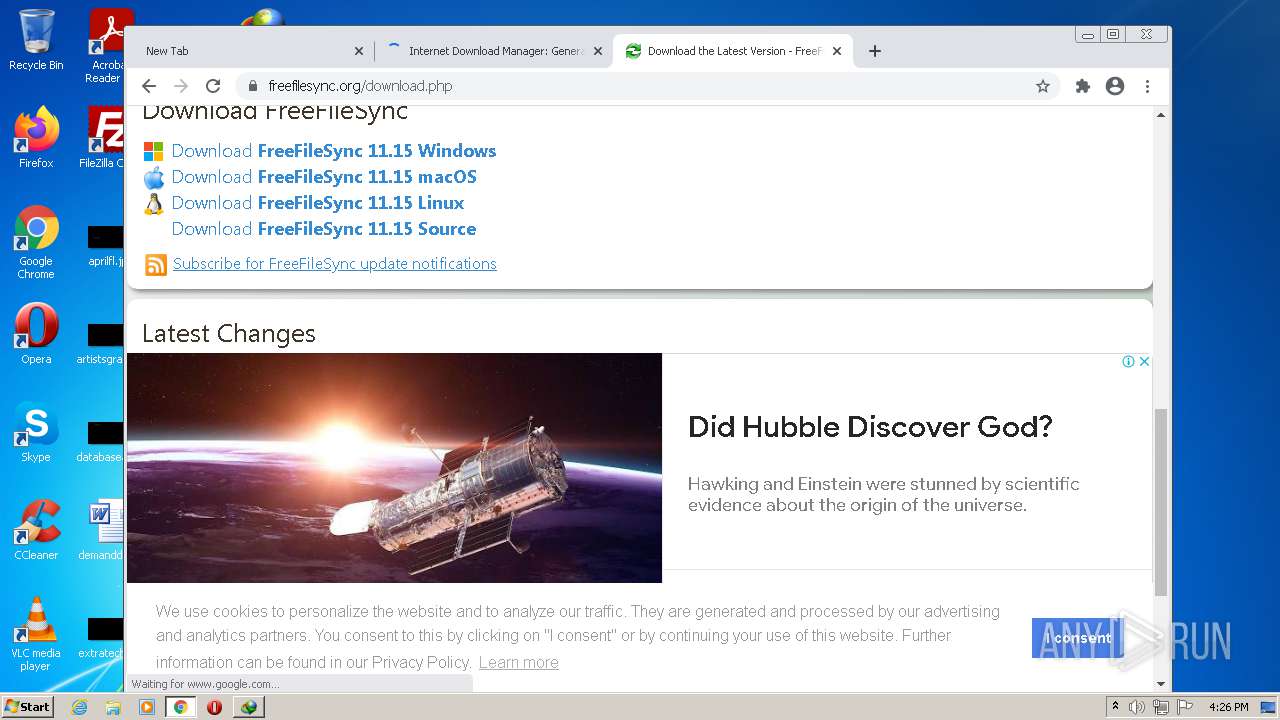Click the forward navigation arrow
The width and height of the screenshot is (1280, 720).
181,86
